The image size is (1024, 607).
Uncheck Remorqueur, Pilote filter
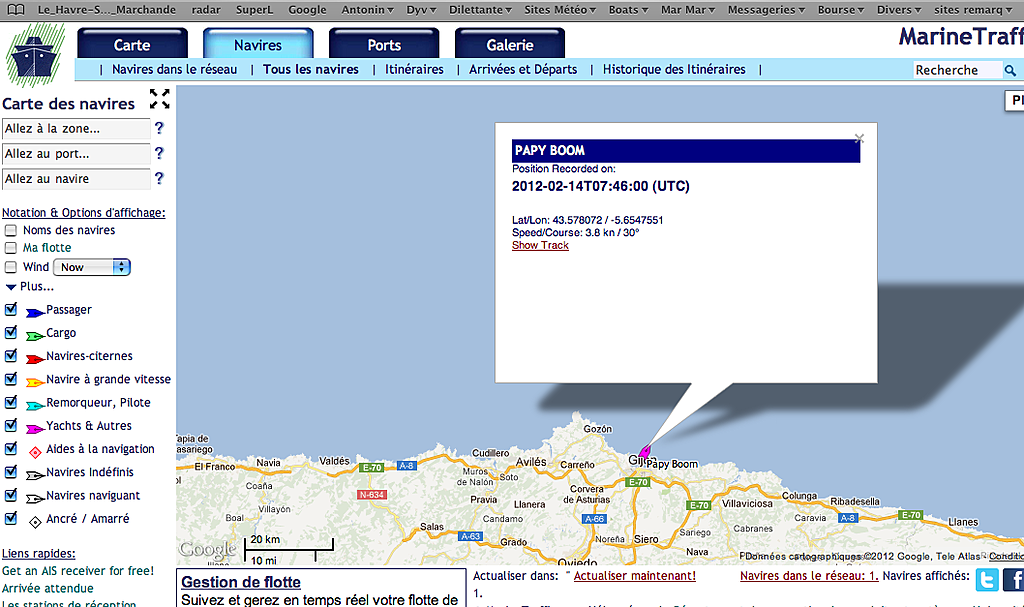pos(10,402)
